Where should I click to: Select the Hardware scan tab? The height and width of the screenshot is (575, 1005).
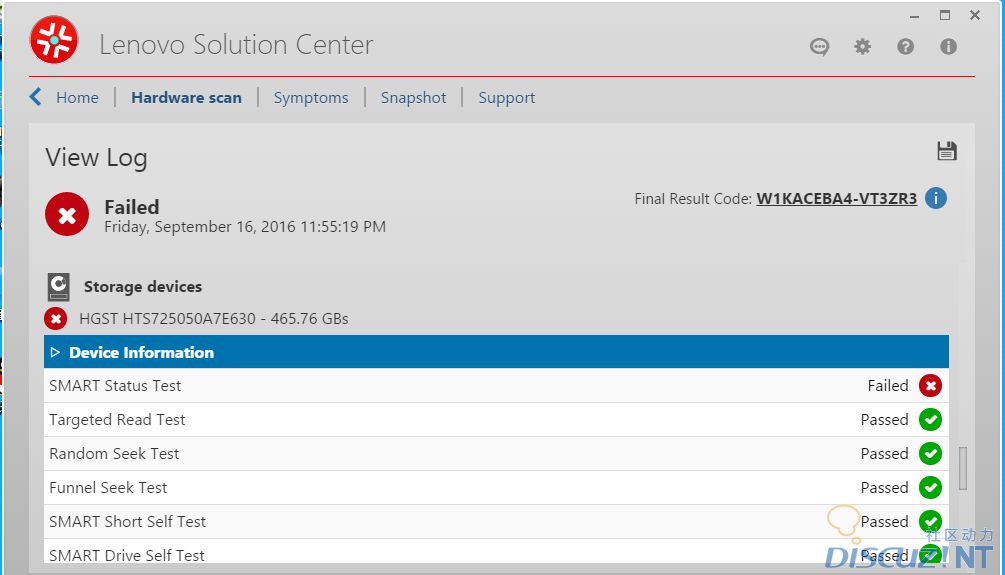[x=187, y=97]
